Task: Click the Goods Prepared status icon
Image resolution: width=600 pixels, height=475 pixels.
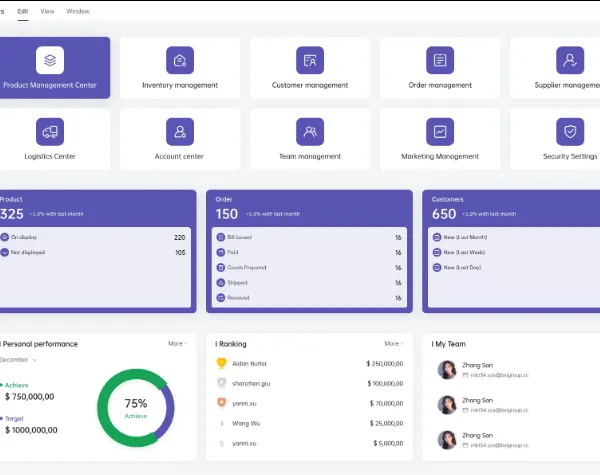Action: (221, 268)
